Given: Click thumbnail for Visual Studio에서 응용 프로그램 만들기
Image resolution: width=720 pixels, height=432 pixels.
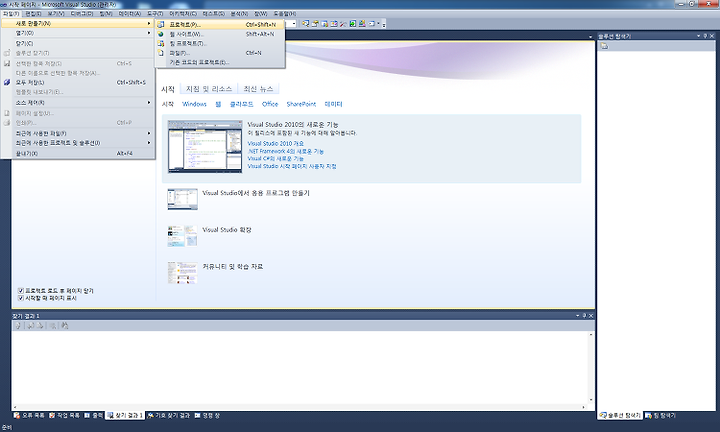Looking at the screenshot, I should [182, 199].
